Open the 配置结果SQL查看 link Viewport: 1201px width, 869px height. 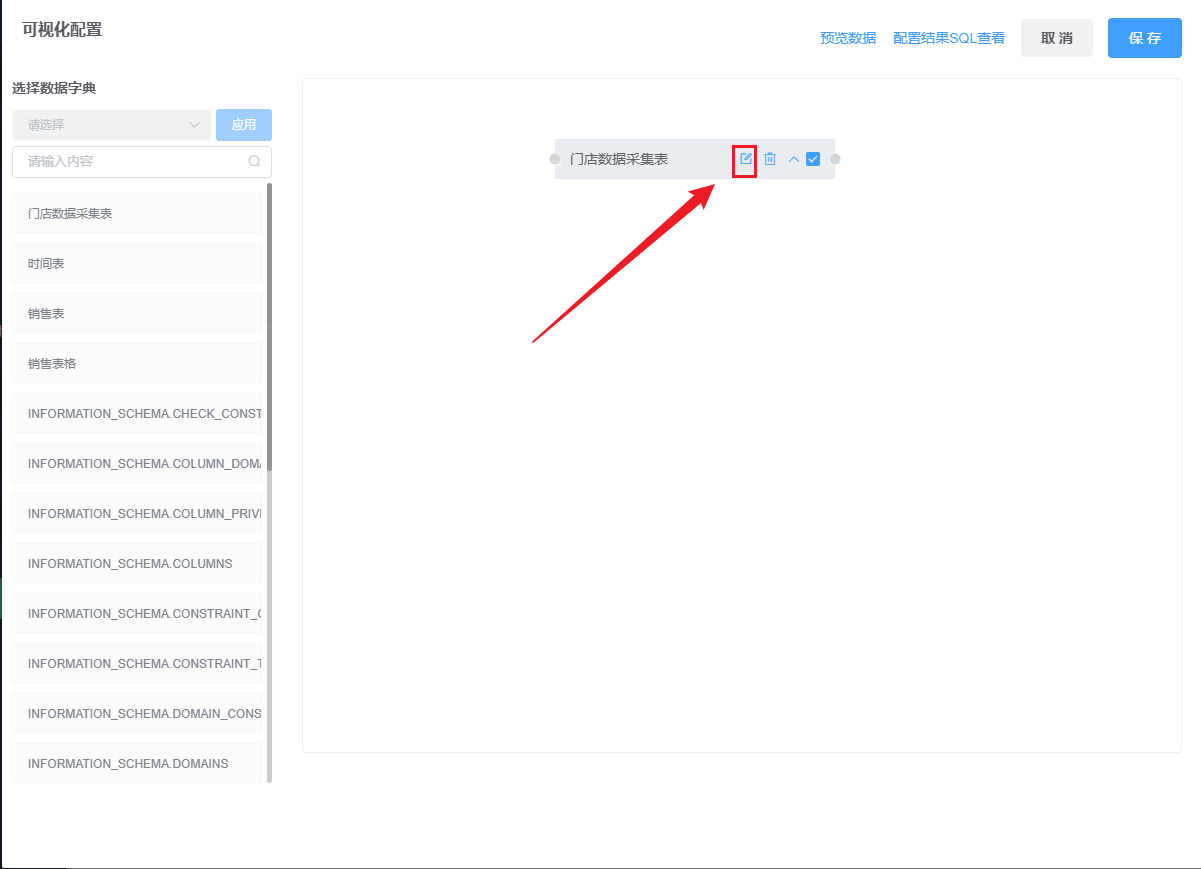tap(949, 38)
